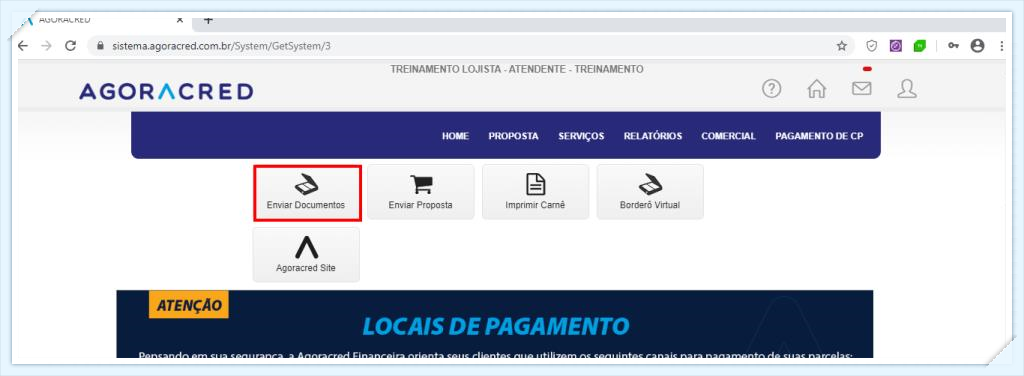This screenshot has width=1024, height=376.
Task: Expand the COMERCIAL menu
Action: point(729,136)
